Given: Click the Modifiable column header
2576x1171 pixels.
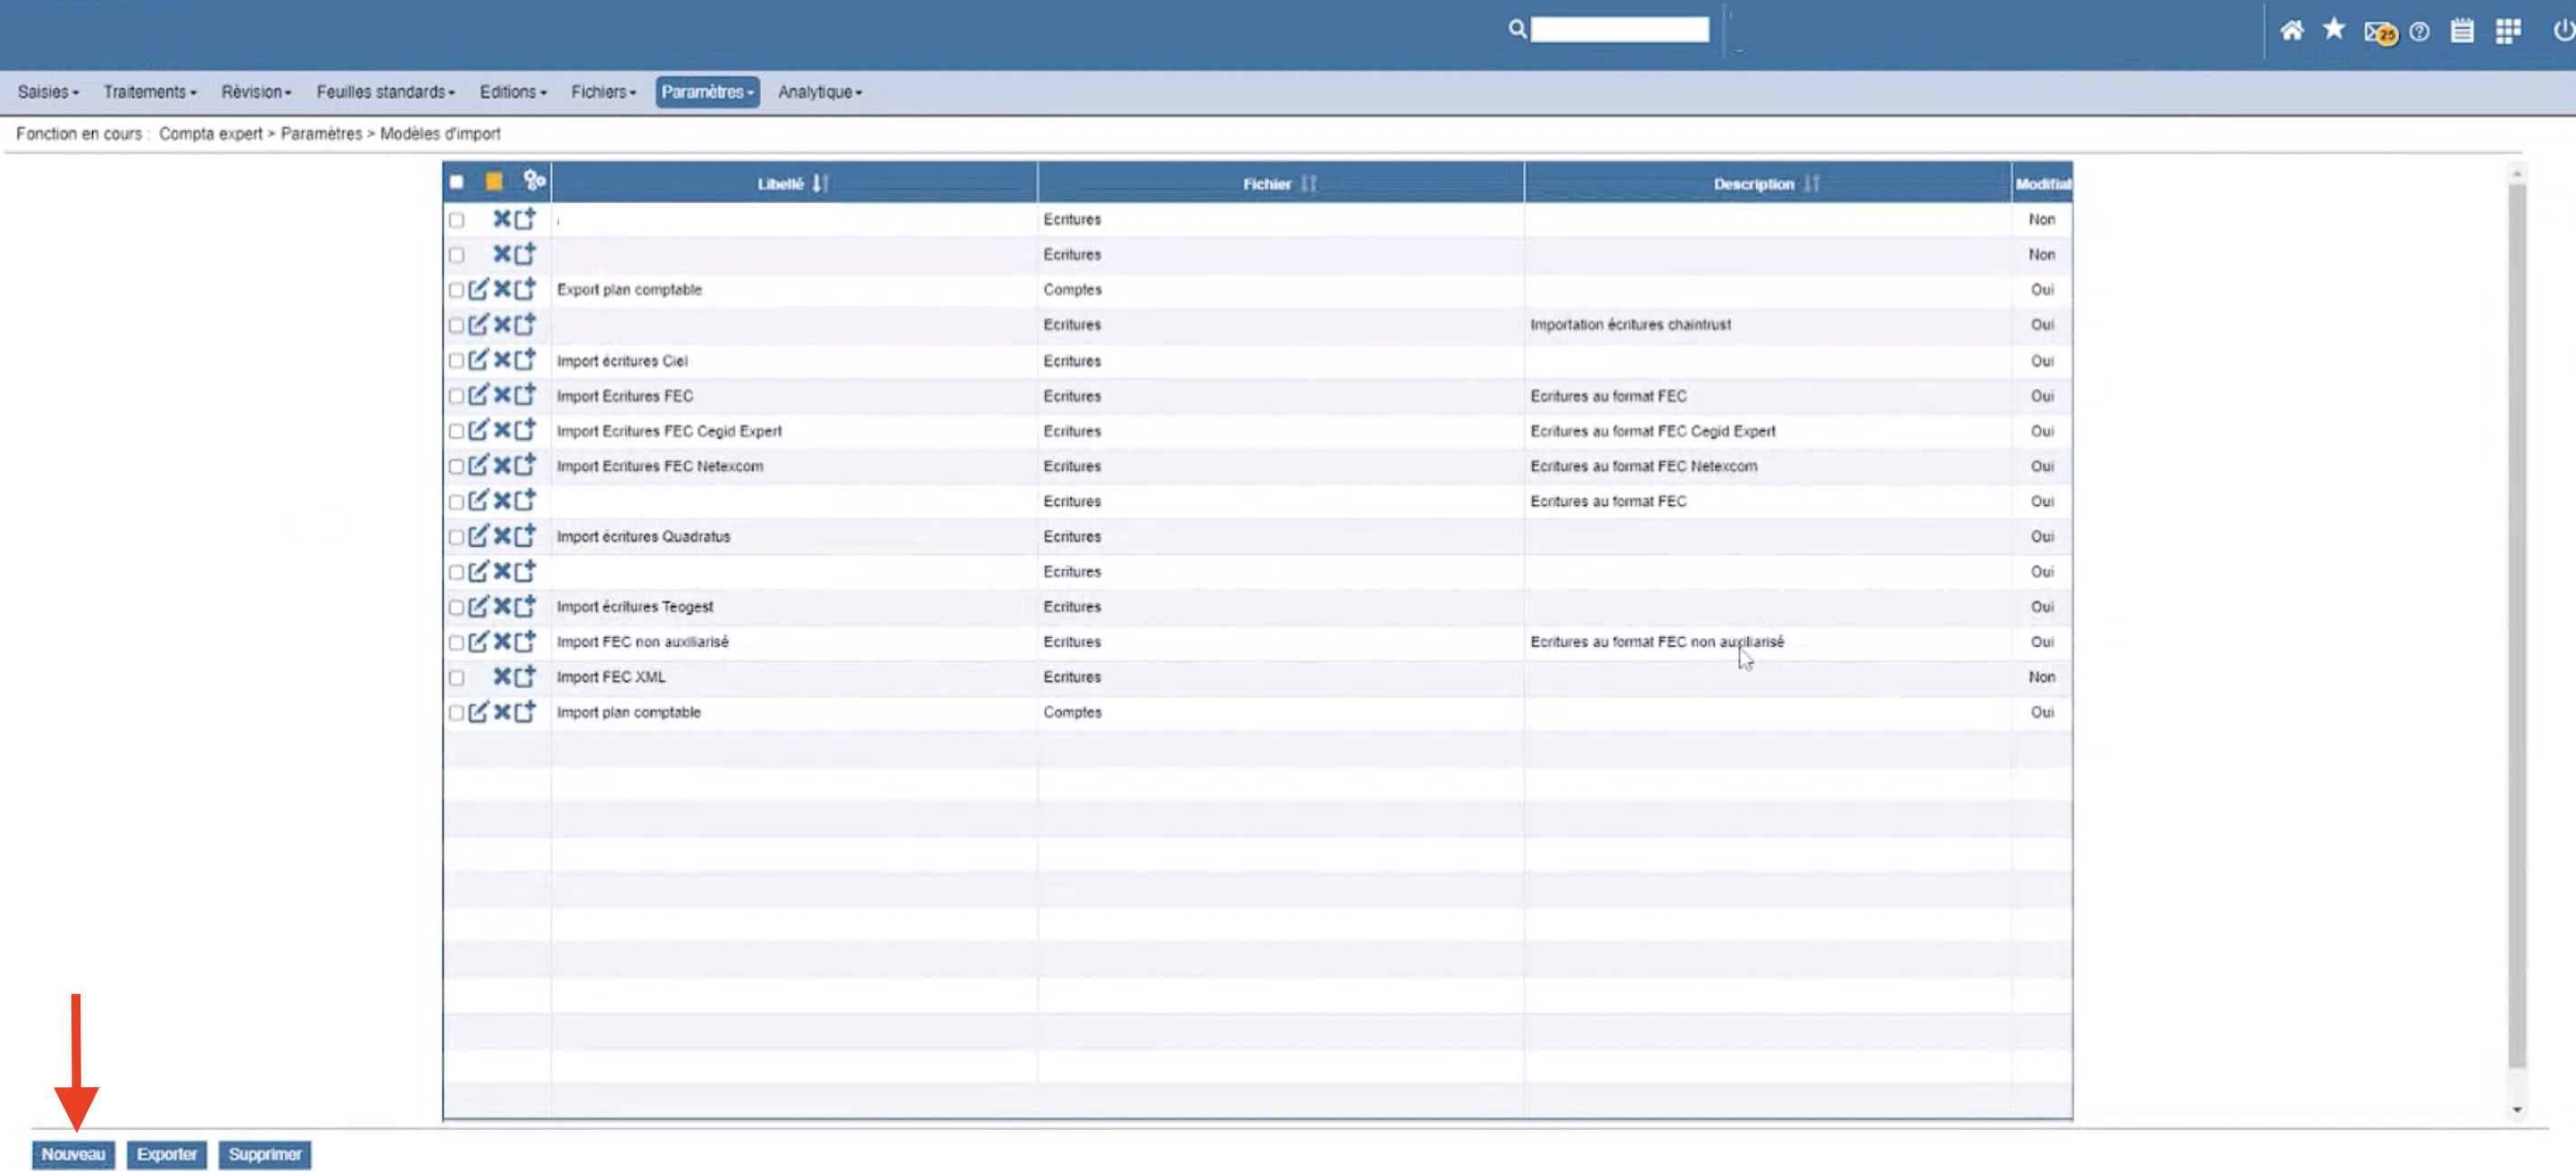Looking at the screenshot, I should point(2042,183).
